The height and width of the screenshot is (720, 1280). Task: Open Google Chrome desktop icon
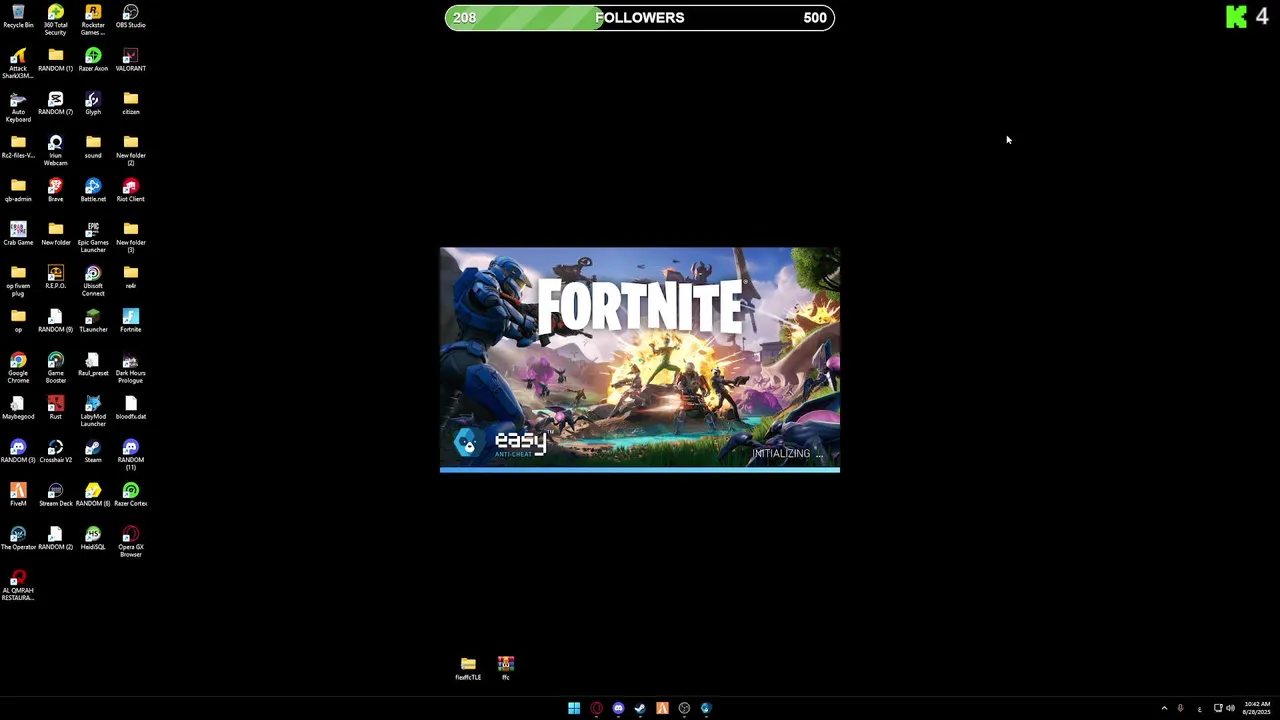pos(18,367)
